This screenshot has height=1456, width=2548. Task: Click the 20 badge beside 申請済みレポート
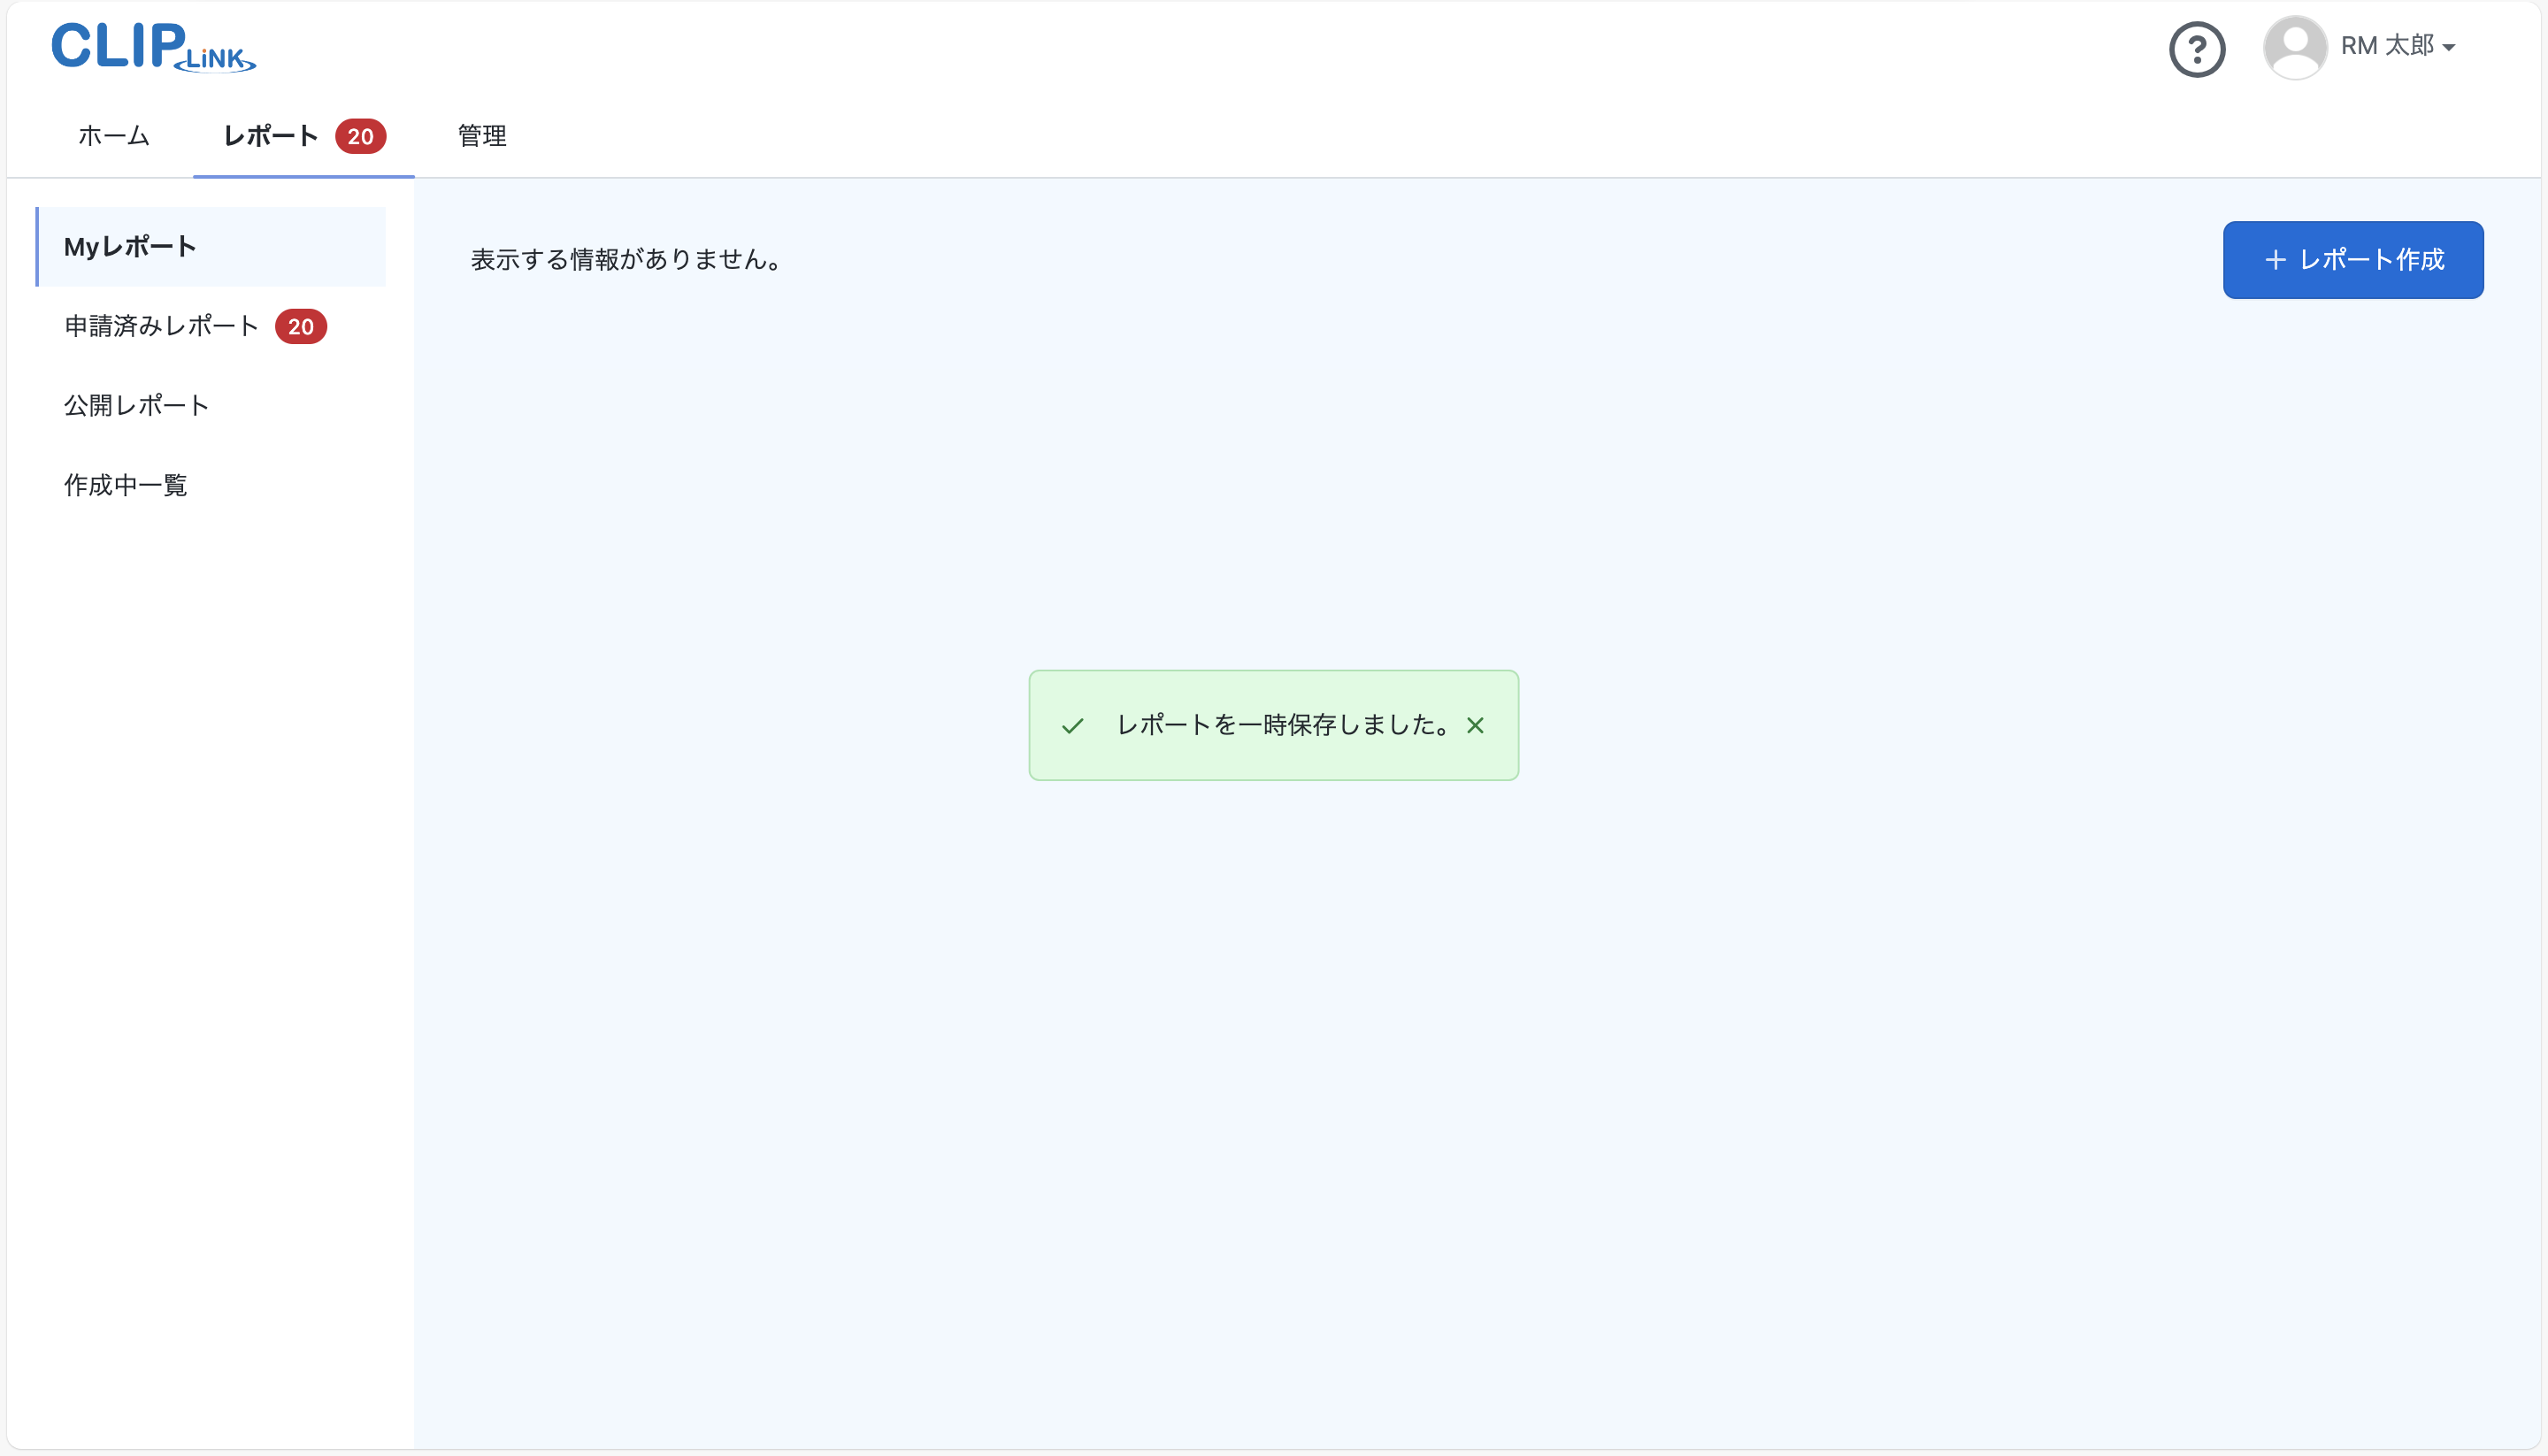point(300,326)
